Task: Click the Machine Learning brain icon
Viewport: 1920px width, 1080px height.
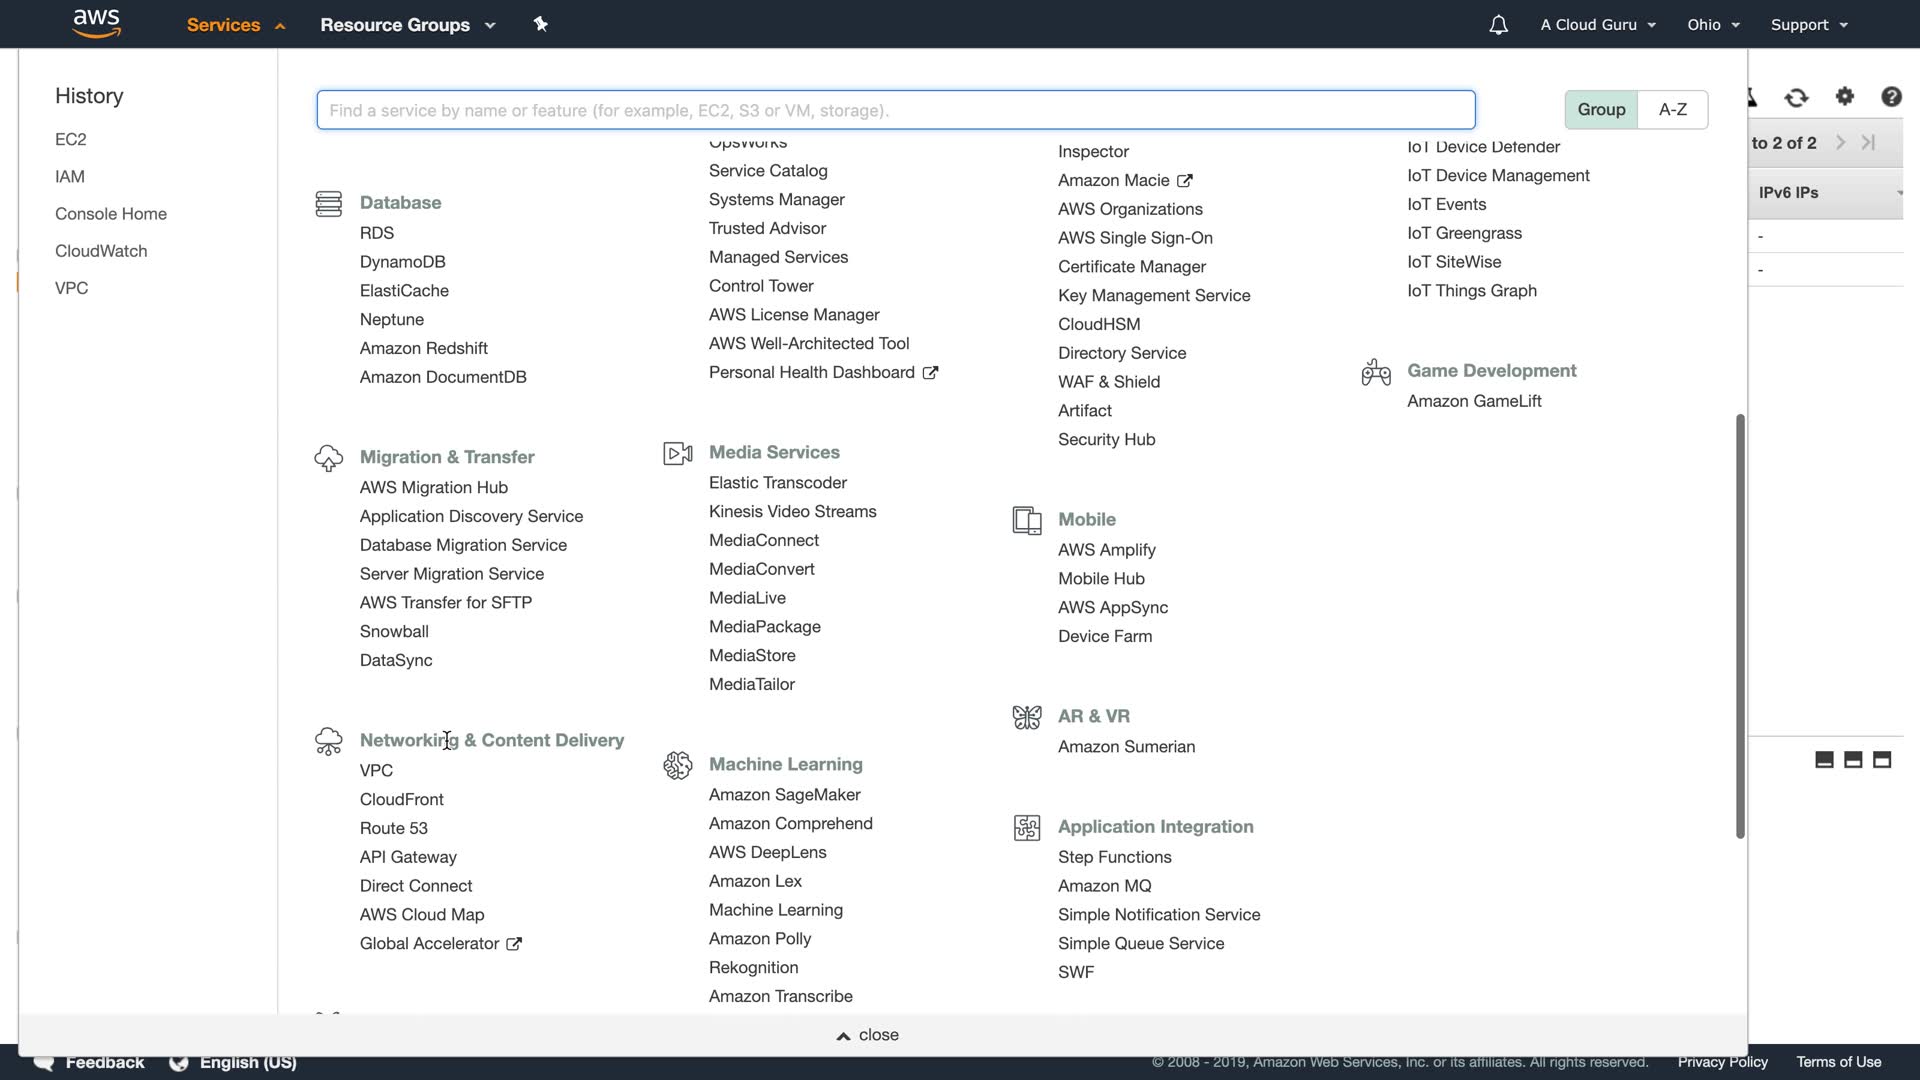Action: point(677,765)
